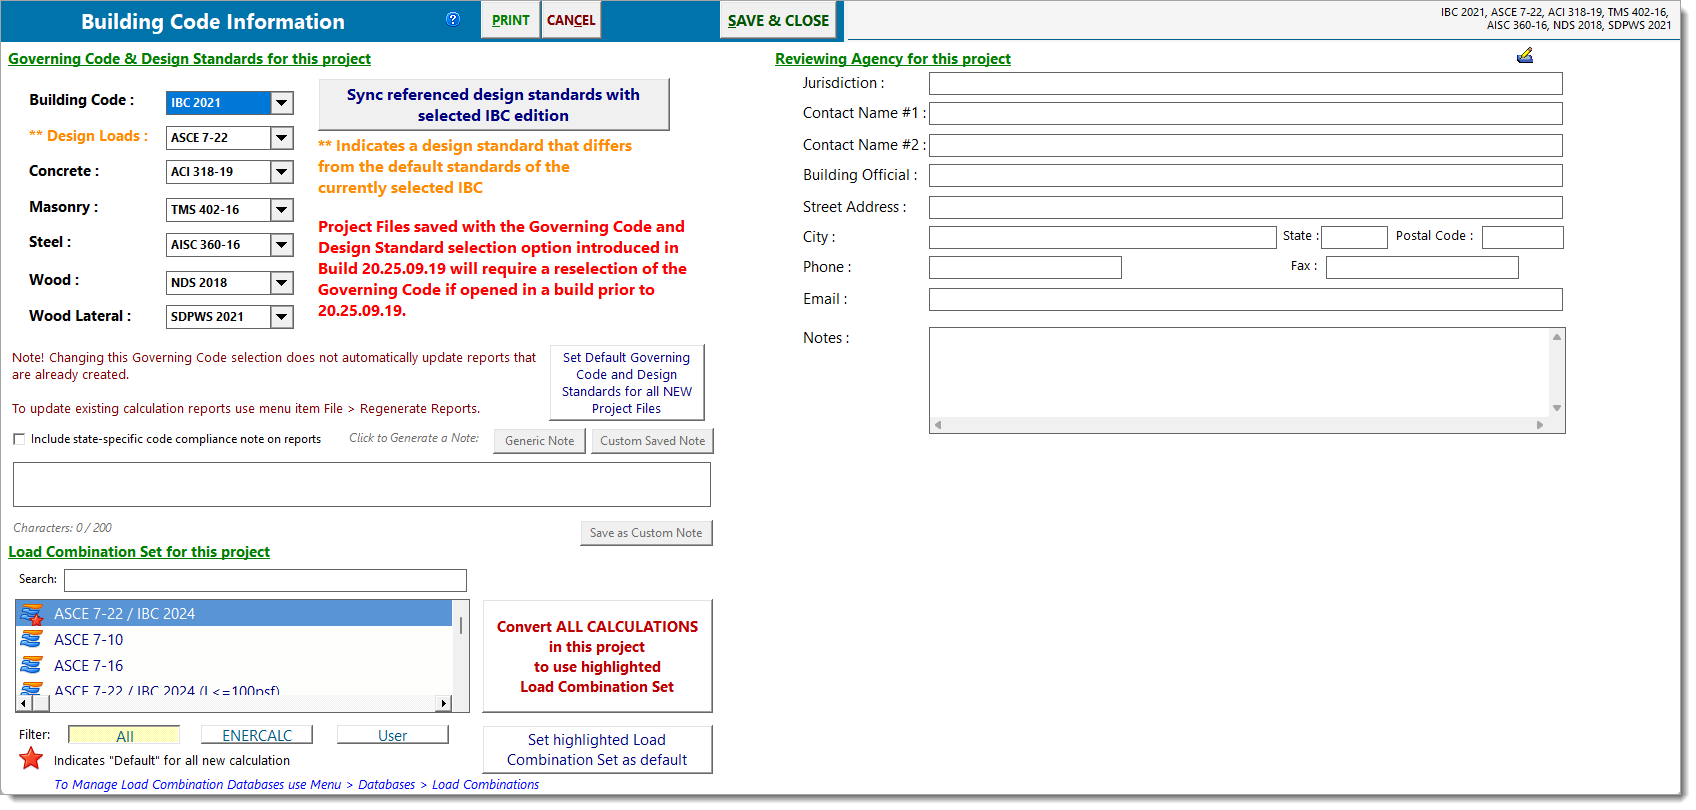Open the Building Code dropdown arrow
1696x810 pixels.
coord(282,102)
